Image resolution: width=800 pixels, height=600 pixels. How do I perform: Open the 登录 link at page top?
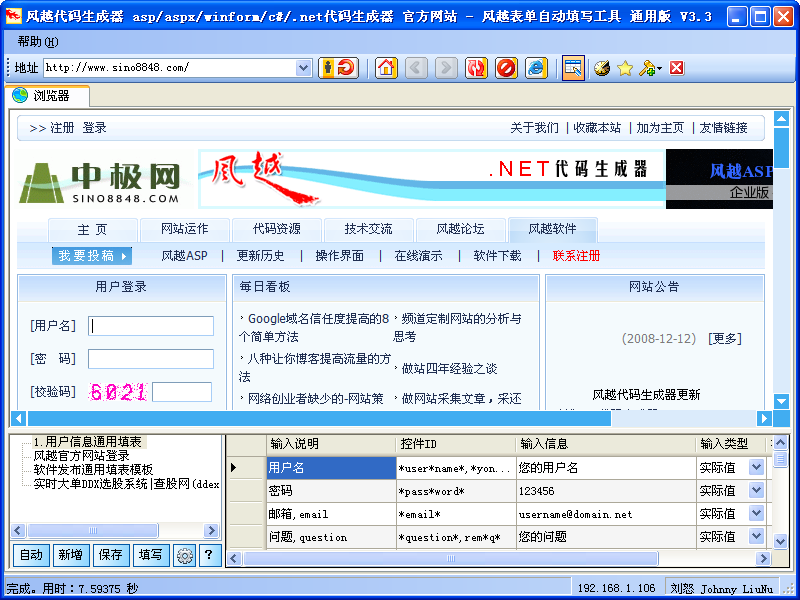[94, 128]
